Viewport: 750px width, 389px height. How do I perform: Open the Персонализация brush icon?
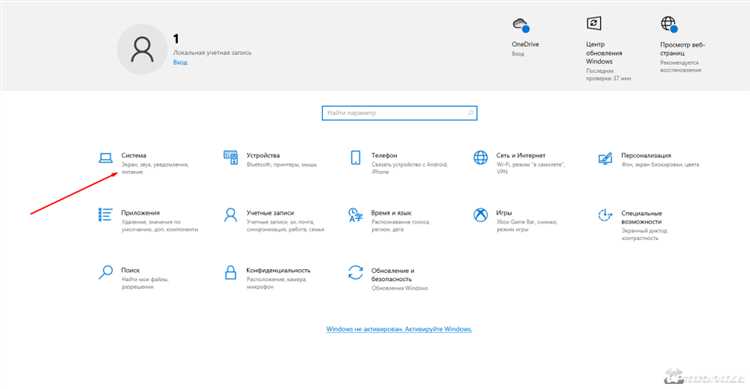coord(605,158)
